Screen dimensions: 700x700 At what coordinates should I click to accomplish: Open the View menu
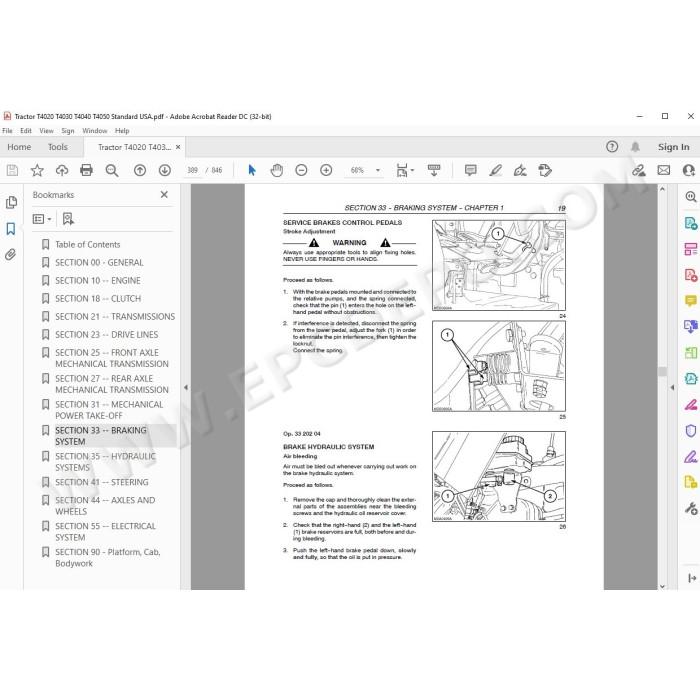pos(46,131)
